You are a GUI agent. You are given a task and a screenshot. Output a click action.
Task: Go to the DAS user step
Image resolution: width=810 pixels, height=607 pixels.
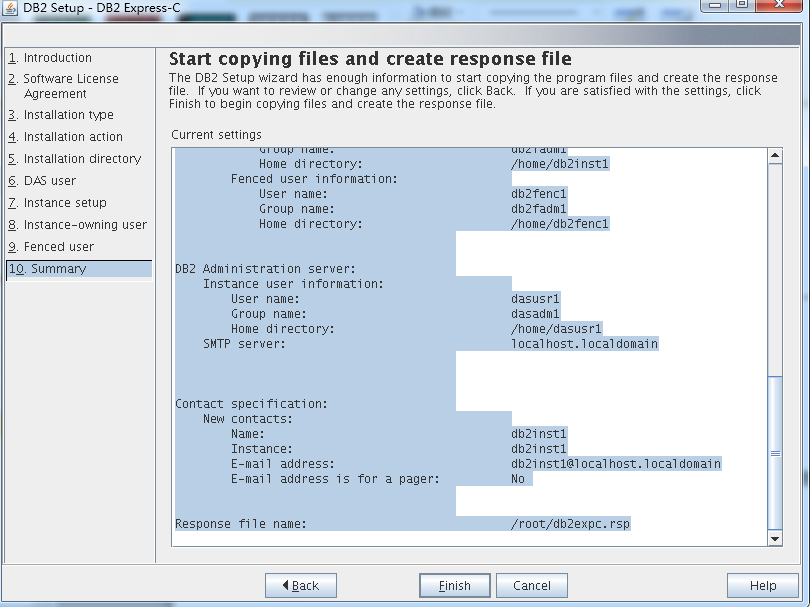pyautogui.click(x=42, y=181)
